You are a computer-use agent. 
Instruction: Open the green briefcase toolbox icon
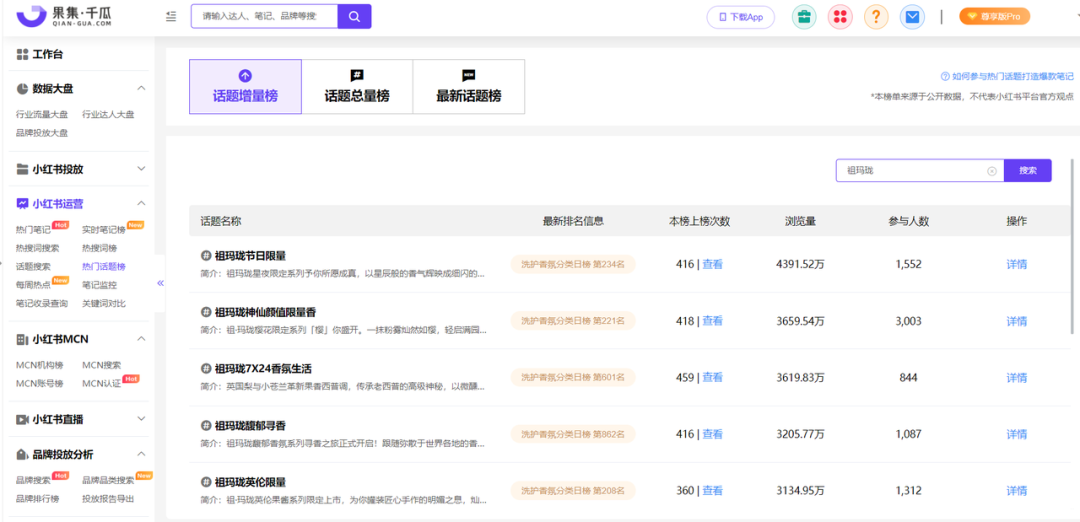804,17
